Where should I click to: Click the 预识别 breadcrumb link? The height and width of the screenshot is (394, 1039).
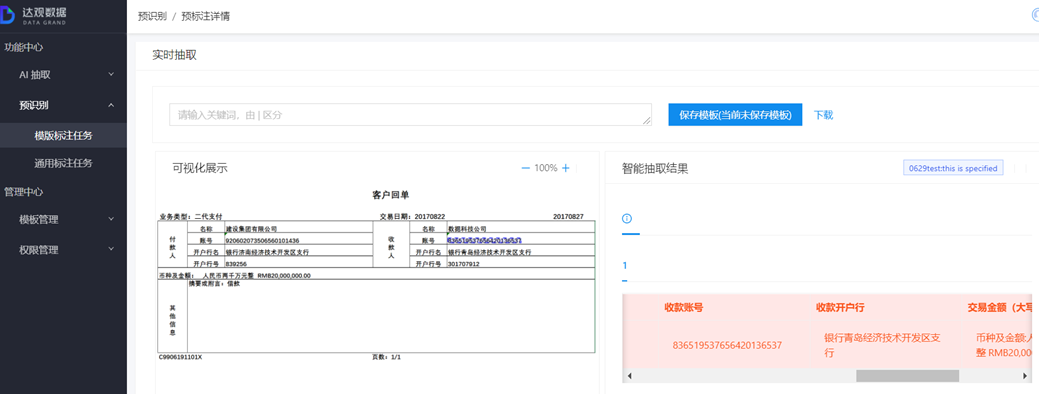(152, 17)
